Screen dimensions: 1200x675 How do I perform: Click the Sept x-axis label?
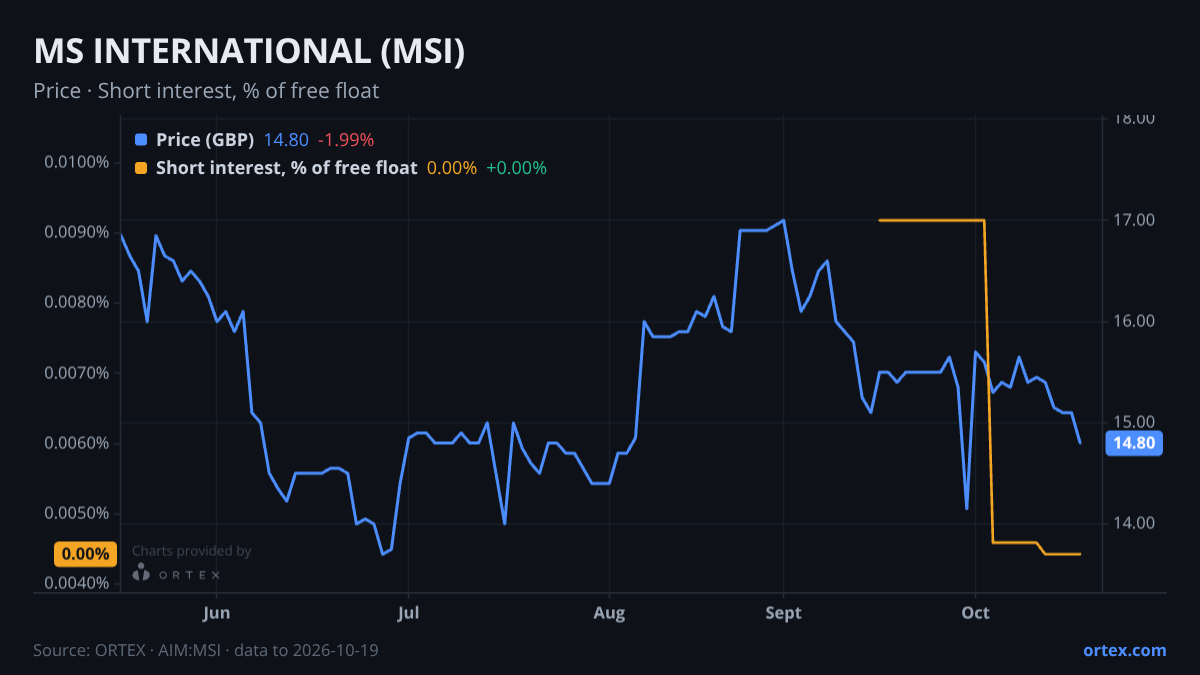click(784, 613)
